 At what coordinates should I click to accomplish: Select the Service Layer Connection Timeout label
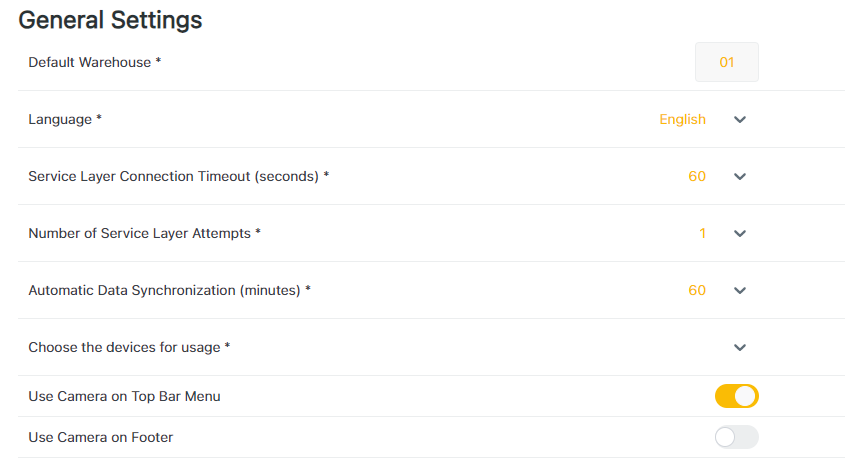coord(178,177)
